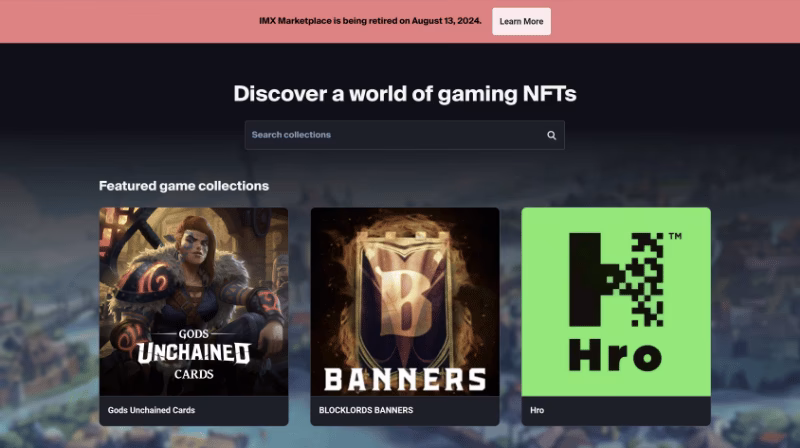Click the search magnifier icon
Image resolution: width=800 pixels, height=448 pixels.
tap(552, 135)
